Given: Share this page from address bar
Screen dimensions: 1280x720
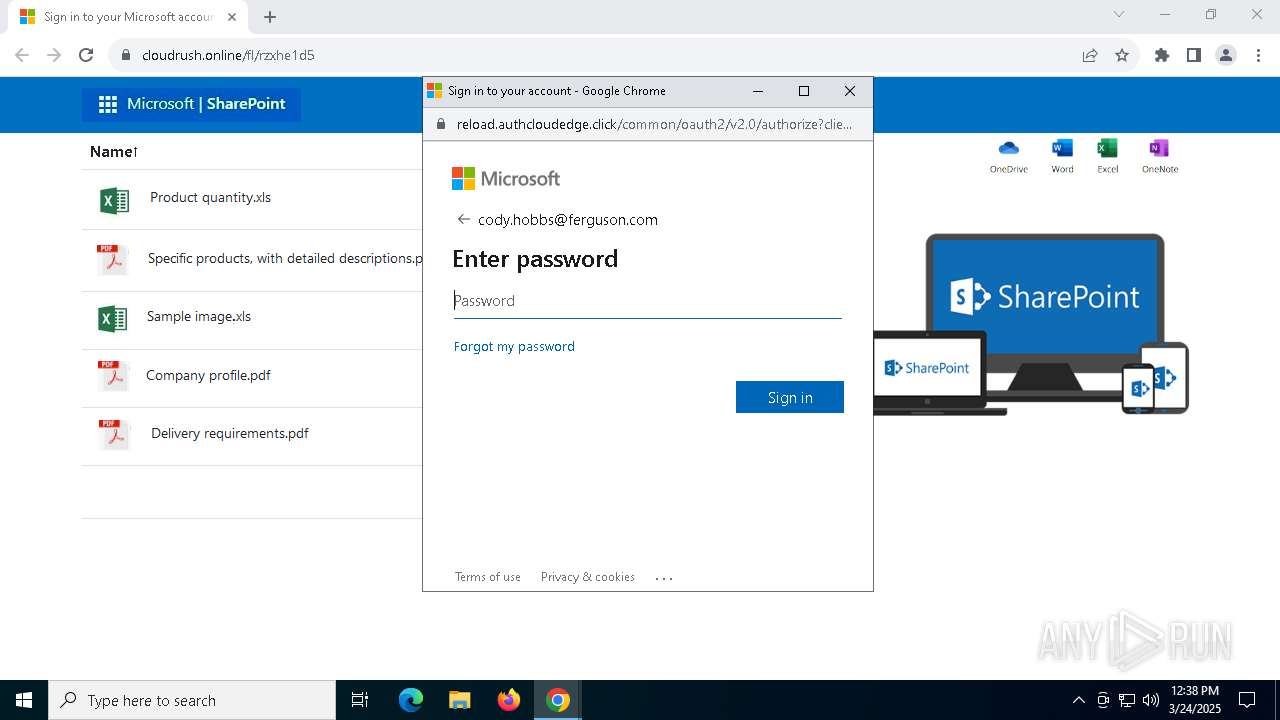Looking at the screenshot, I should [1090, 55].
